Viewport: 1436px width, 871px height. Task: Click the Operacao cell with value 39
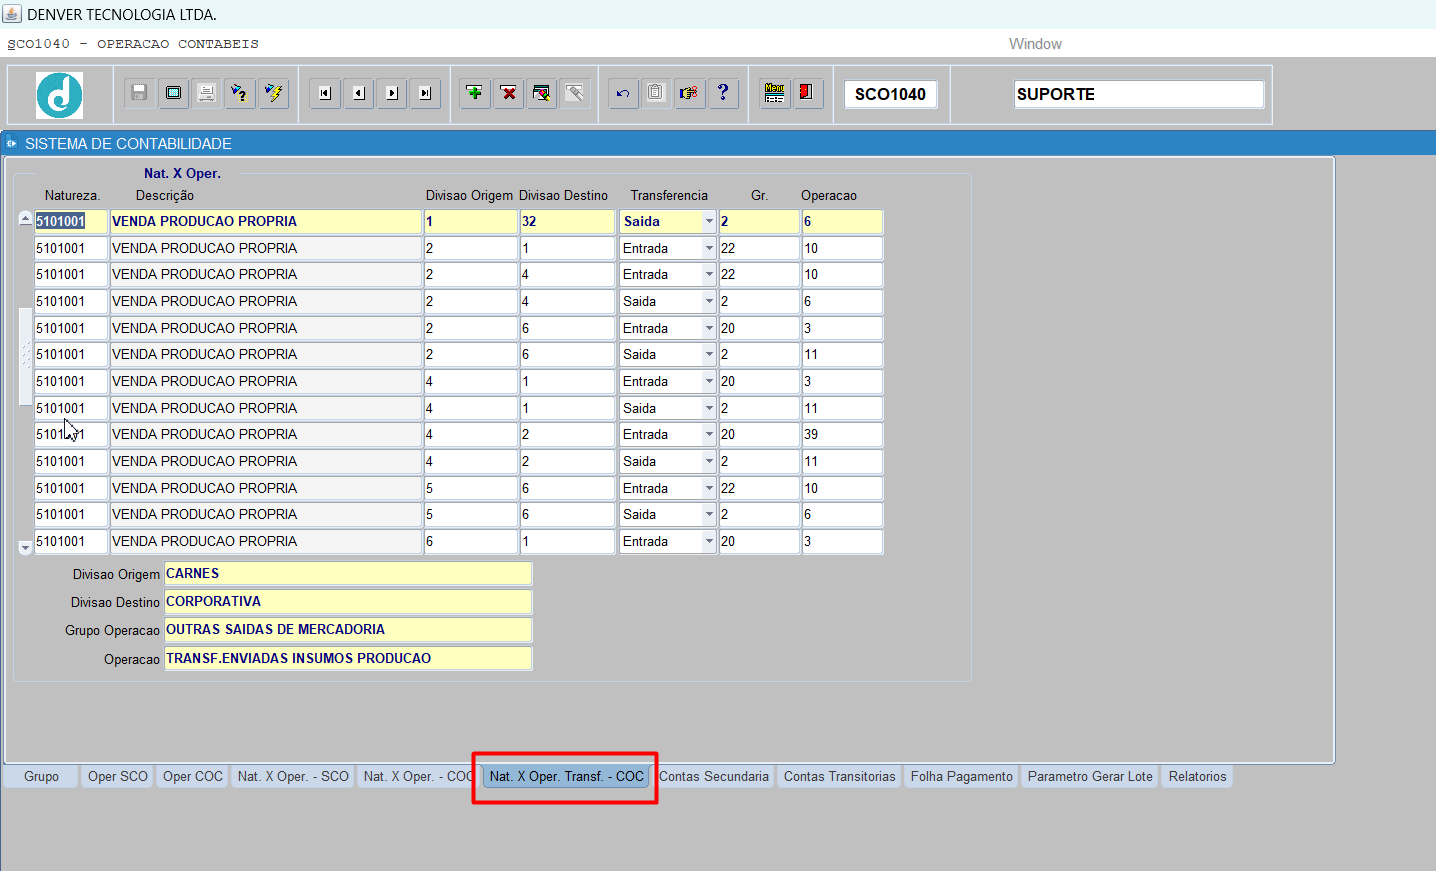(x=842, y=434)
